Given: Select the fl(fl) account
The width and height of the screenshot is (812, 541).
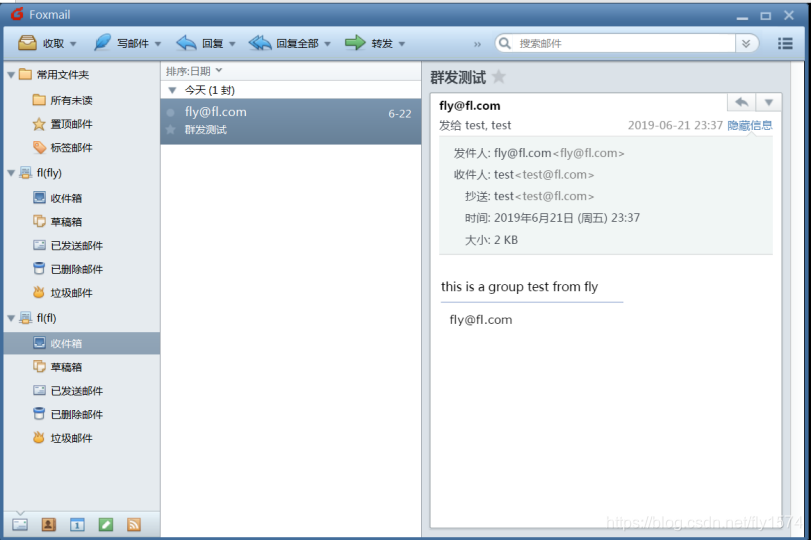Looking at the screenshot, I should point(38,318).
